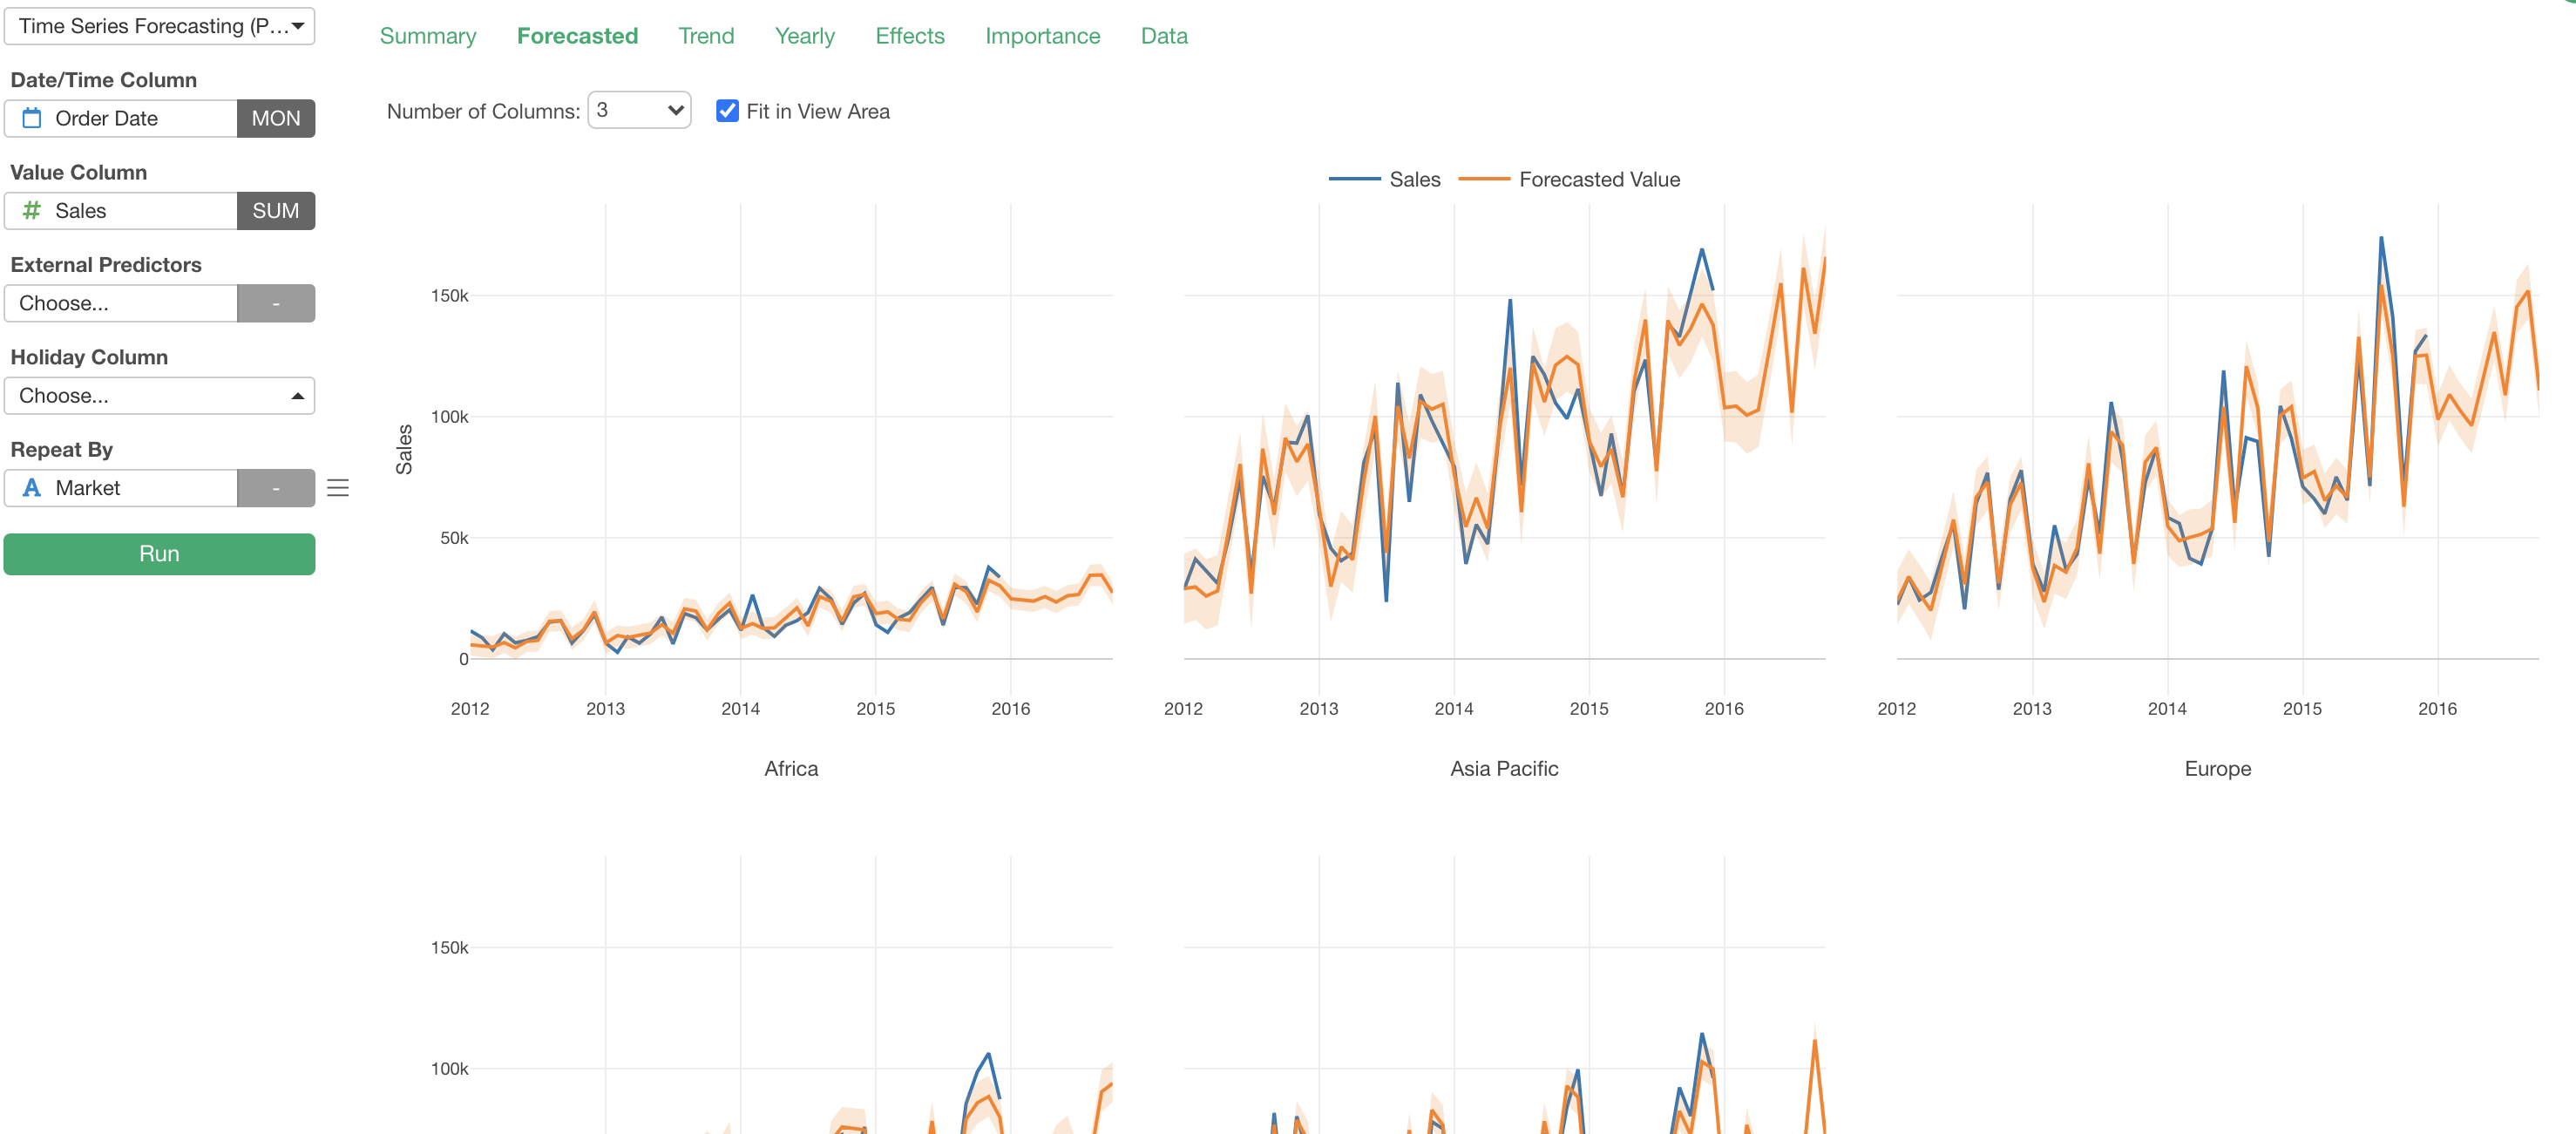Open the Effects tab
This screenshot has height=1134, width=2576.
click(909, 36)
